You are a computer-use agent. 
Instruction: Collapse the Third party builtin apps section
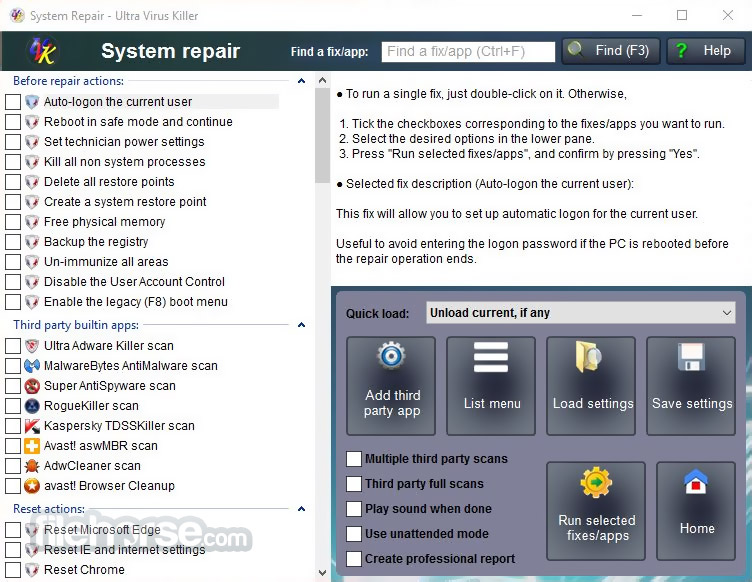tap(301, 325)
